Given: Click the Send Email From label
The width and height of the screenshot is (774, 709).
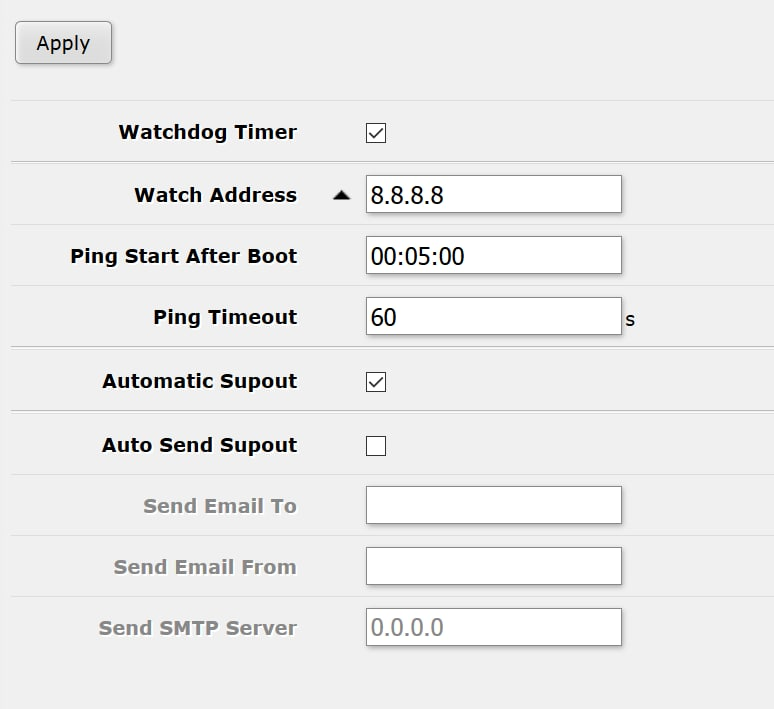Looking at the screenshot, I should click(x=205, y=567).
